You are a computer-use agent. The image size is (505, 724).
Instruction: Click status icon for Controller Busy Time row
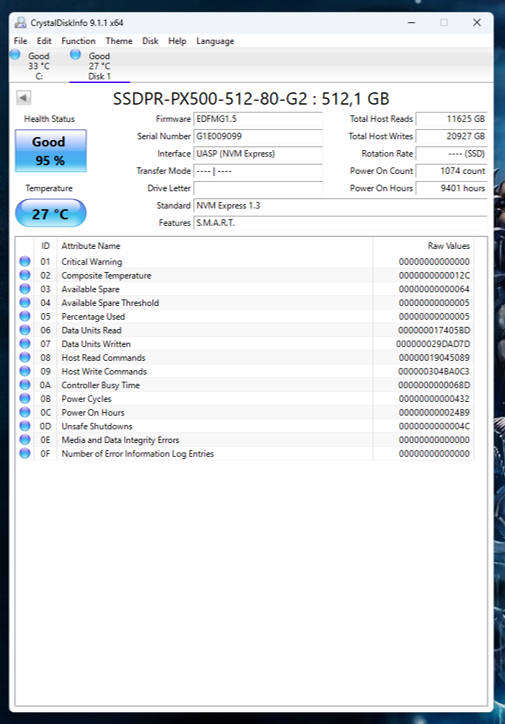[25, 385]
